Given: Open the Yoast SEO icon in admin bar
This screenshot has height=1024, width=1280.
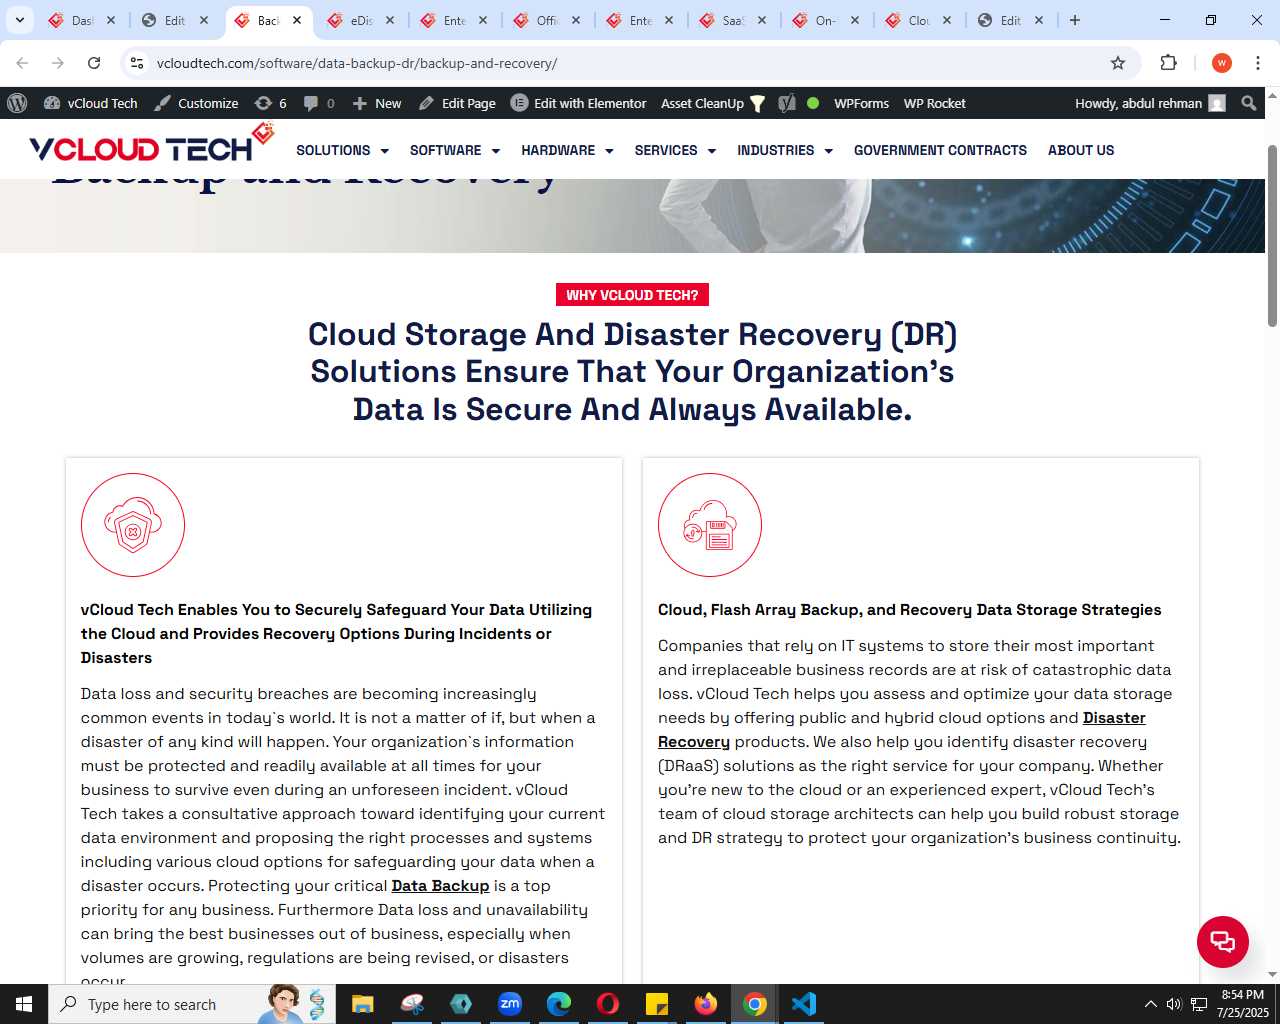Looking at the screenshot, I should (x=787, y=103).
